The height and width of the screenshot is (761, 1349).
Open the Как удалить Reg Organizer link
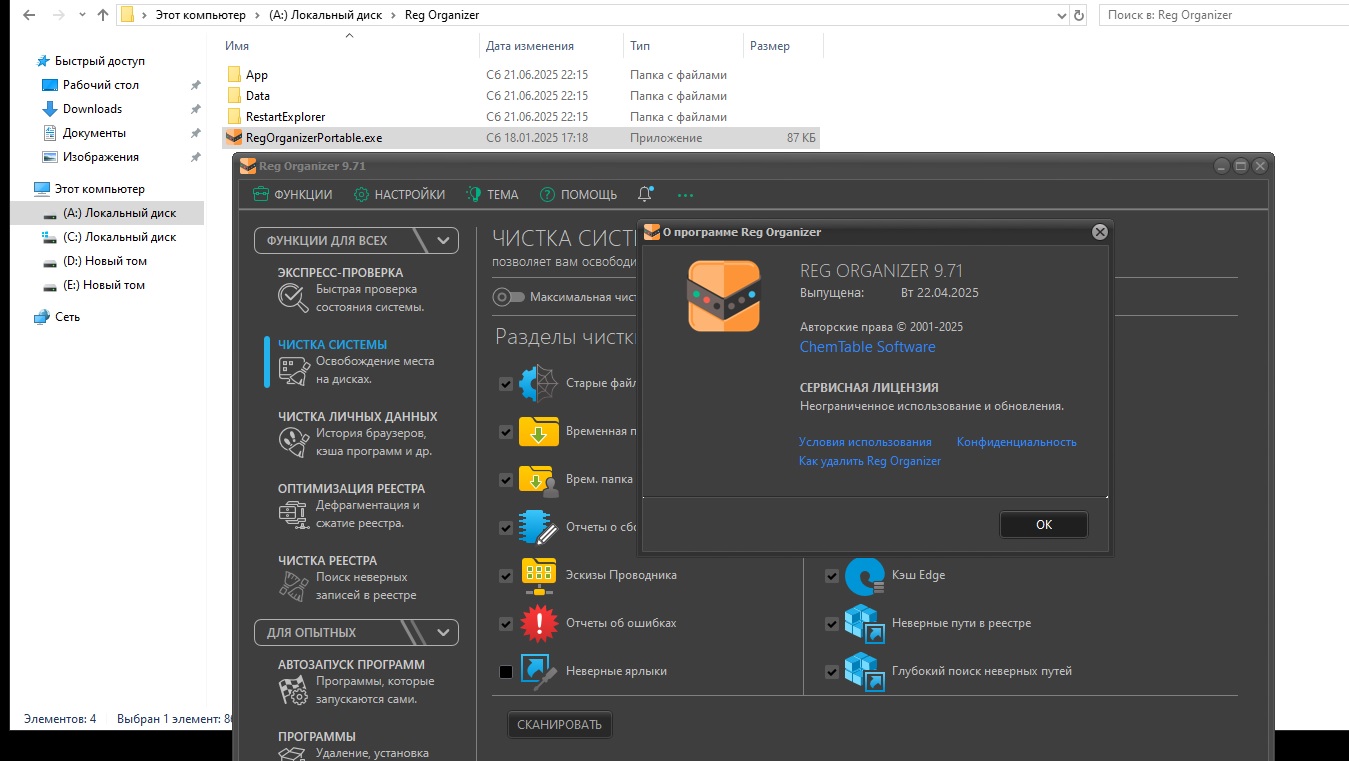870,461
